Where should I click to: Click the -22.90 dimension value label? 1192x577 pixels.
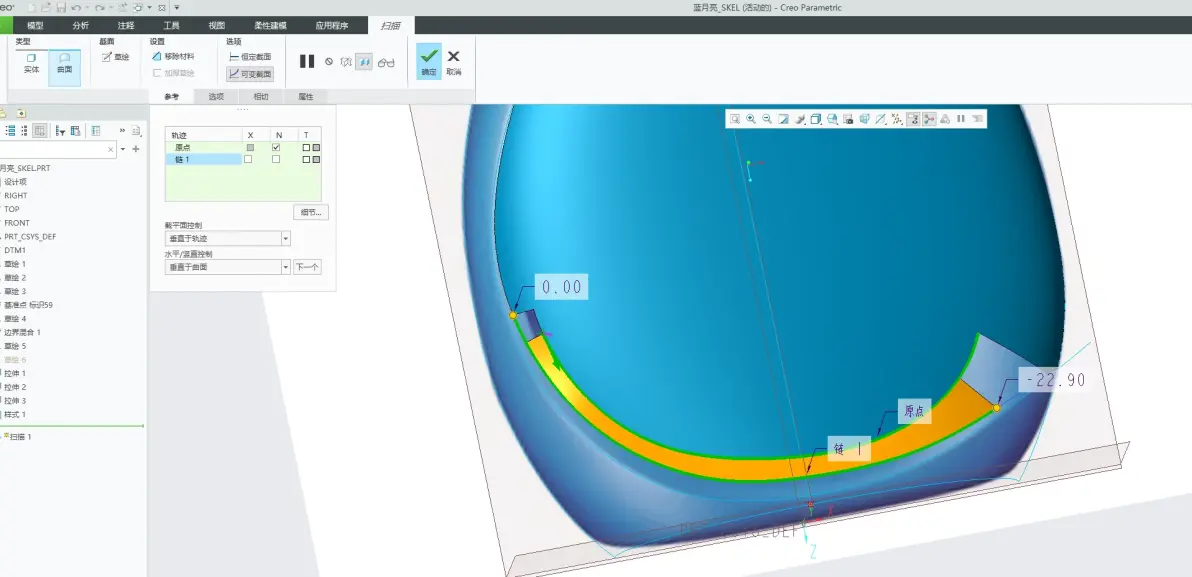coord(1055,380)
